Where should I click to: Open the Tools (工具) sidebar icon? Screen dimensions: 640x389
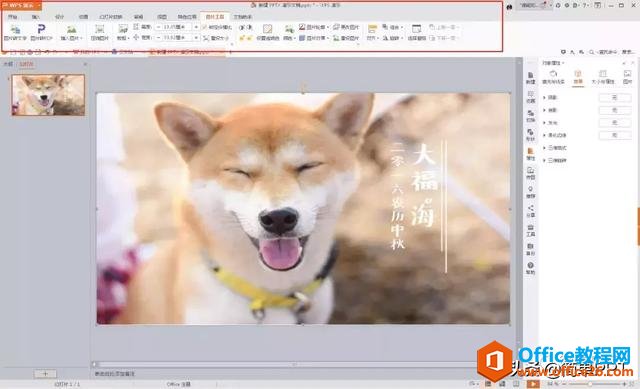click(x=530, y=231)
